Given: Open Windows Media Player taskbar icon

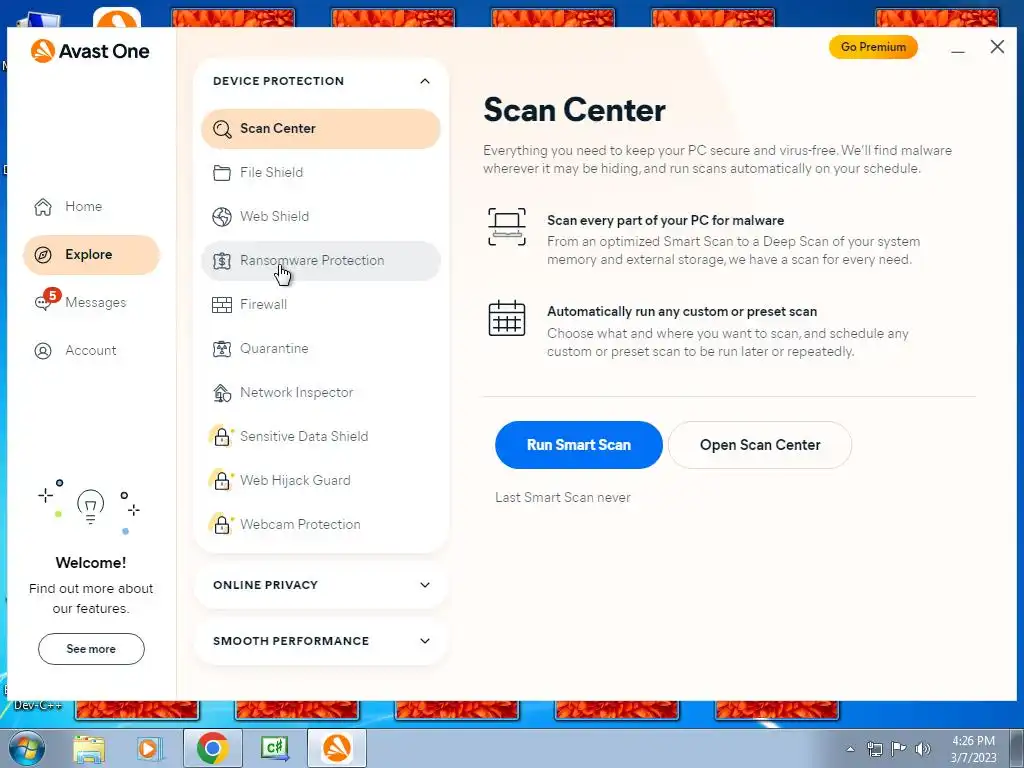Looking at the screenshot, I should click(x=149, y=748).
